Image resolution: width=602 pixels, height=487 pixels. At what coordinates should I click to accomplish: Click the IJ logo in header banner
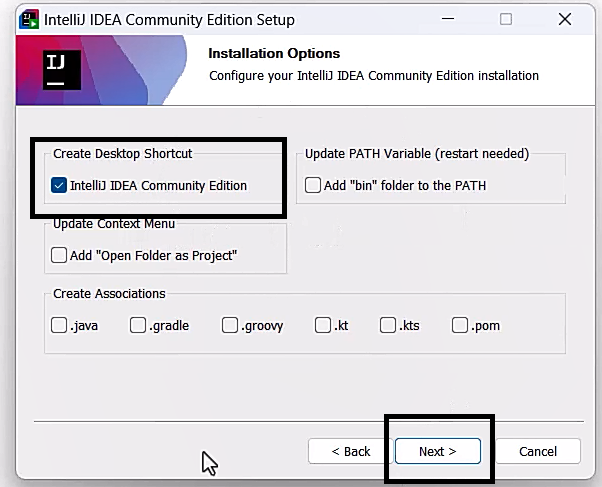click(x=62, y=70)
